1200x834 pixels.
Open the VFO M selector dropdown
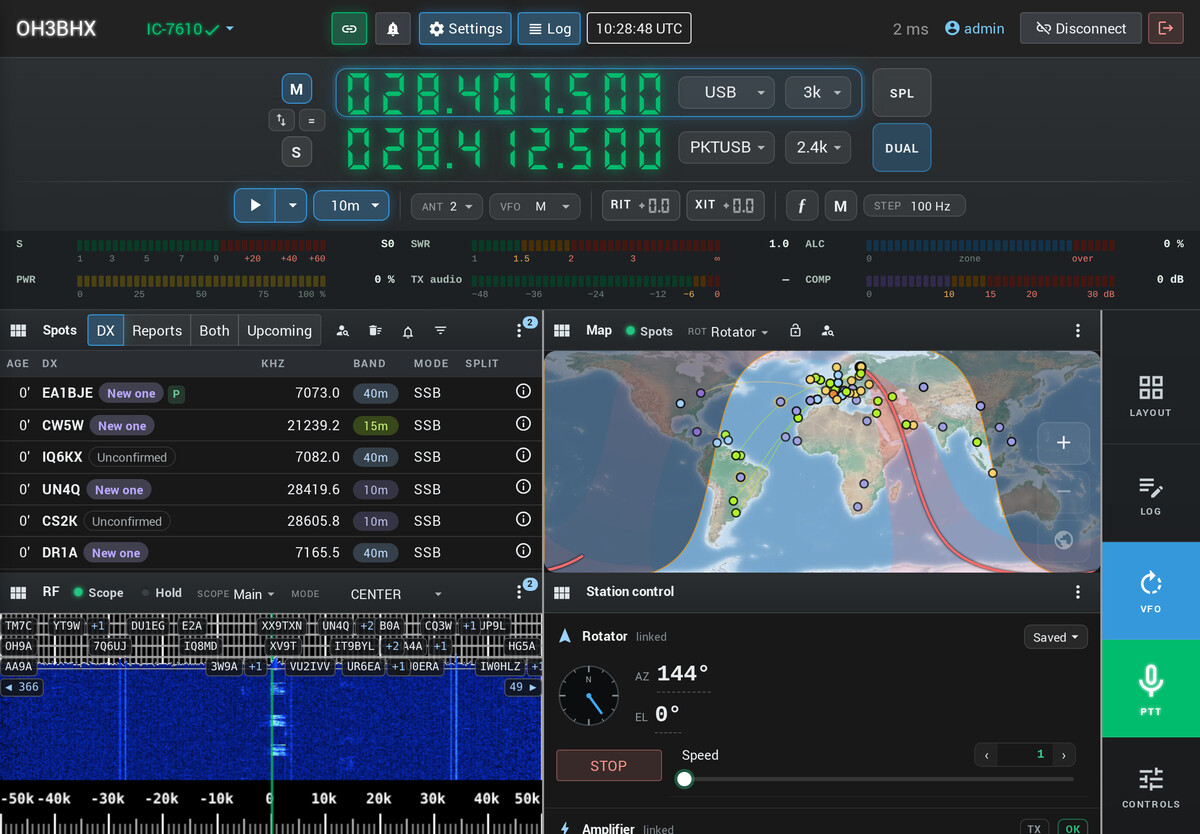535,206
